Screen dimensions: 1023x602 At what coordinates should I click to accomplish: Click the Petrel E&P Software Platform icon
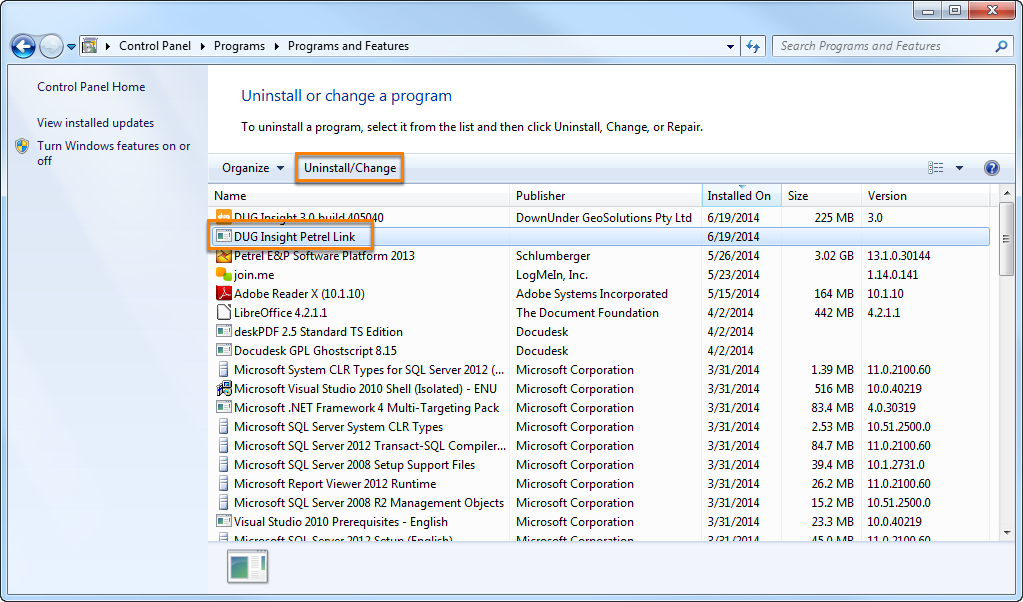point(224,255)
